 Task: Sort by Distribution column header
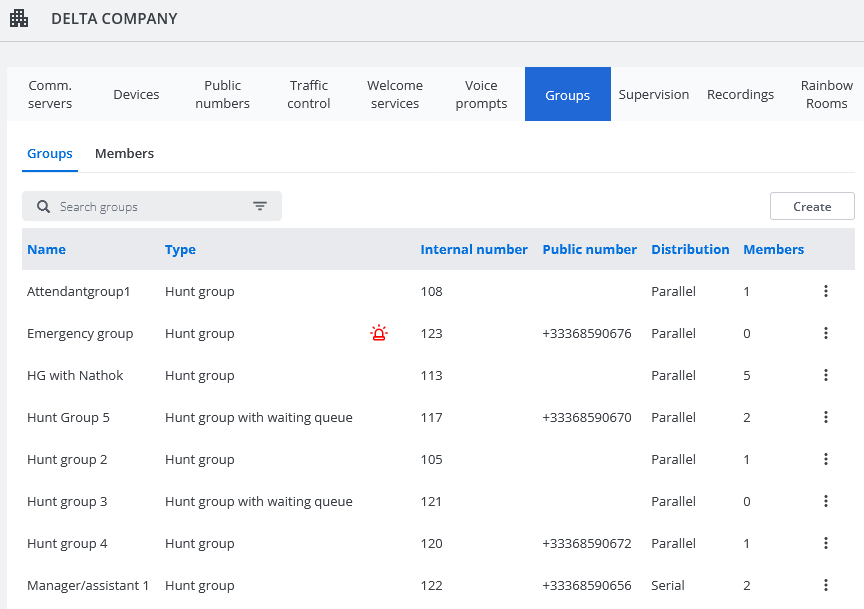[690, 249]
